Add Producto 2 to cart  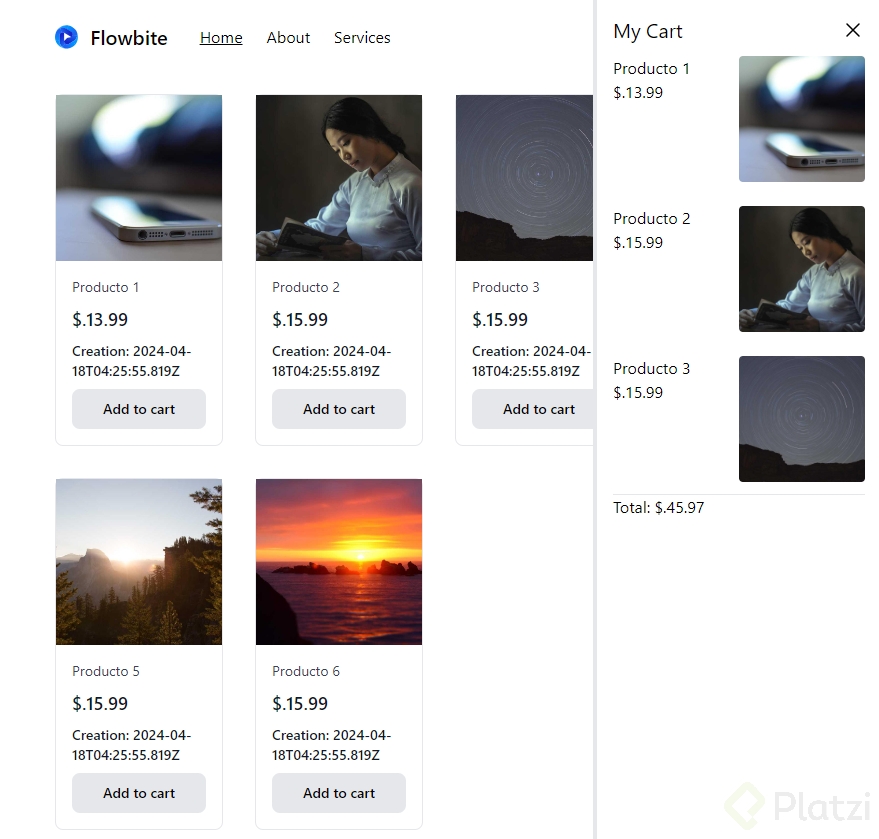339,409
